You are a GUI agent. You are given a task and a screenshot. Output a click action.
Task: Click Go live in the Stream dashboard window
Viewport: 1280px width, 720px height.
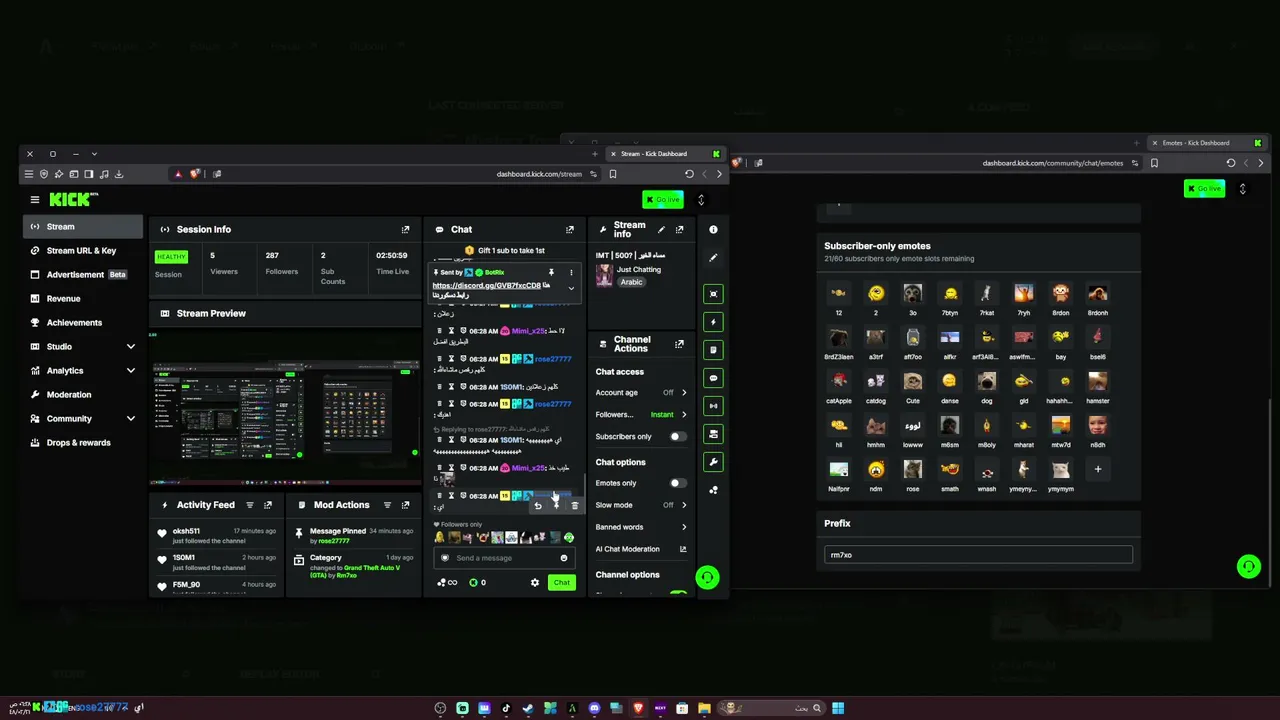coord(662,200)
